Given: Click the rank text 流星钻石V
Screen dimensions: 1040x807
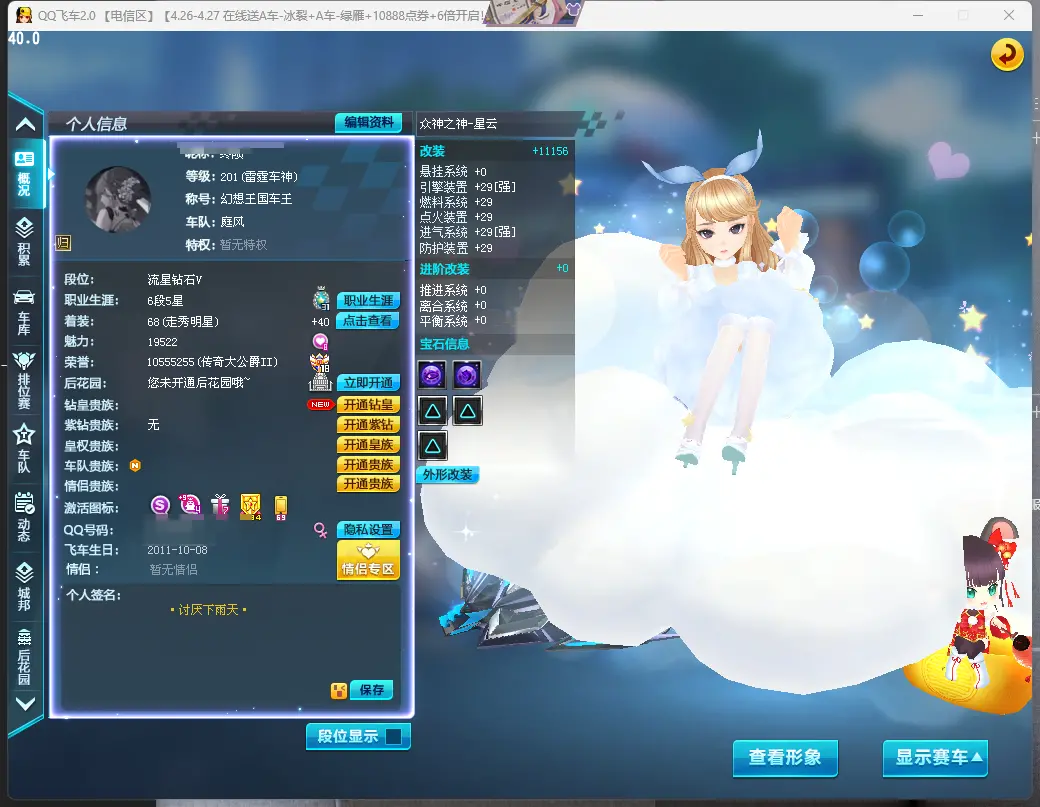Looking at the screenshot, I should [x=174, y=280].
